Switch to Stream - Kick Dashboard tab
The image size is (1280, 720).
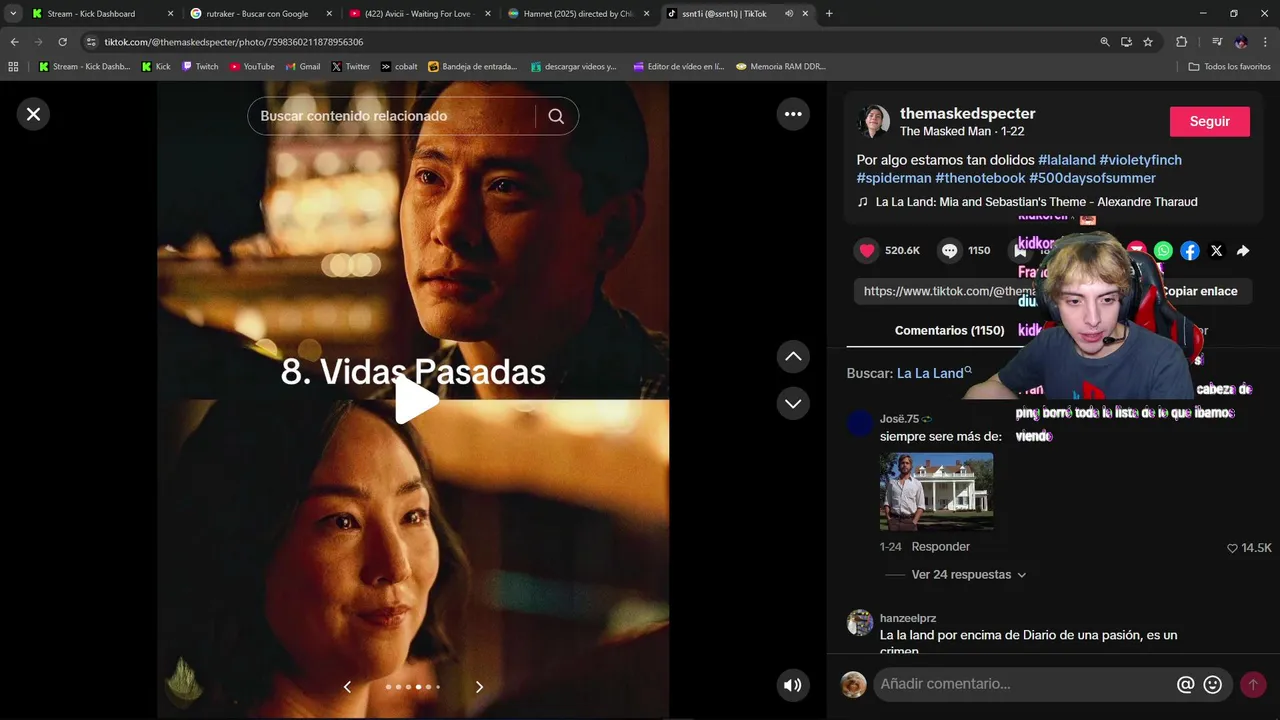(x=101, y=14)
